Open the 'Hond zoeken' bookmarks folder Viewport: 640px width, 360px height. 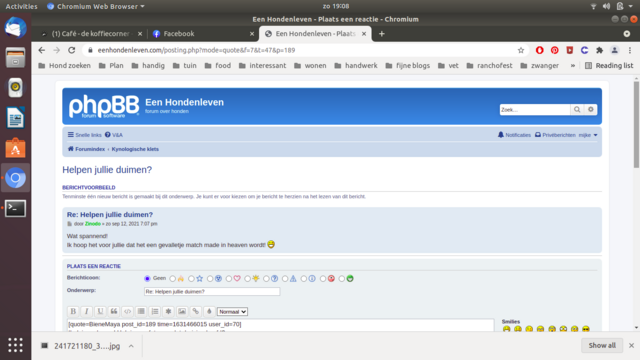[x=64, y=66]
